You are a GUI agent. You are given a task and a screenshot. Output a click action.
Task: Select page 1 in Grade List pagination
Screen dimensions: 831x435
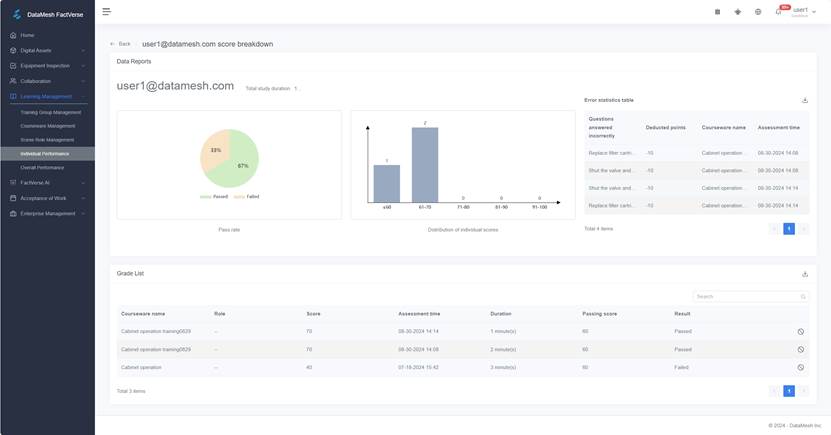[x=789, y=391]
